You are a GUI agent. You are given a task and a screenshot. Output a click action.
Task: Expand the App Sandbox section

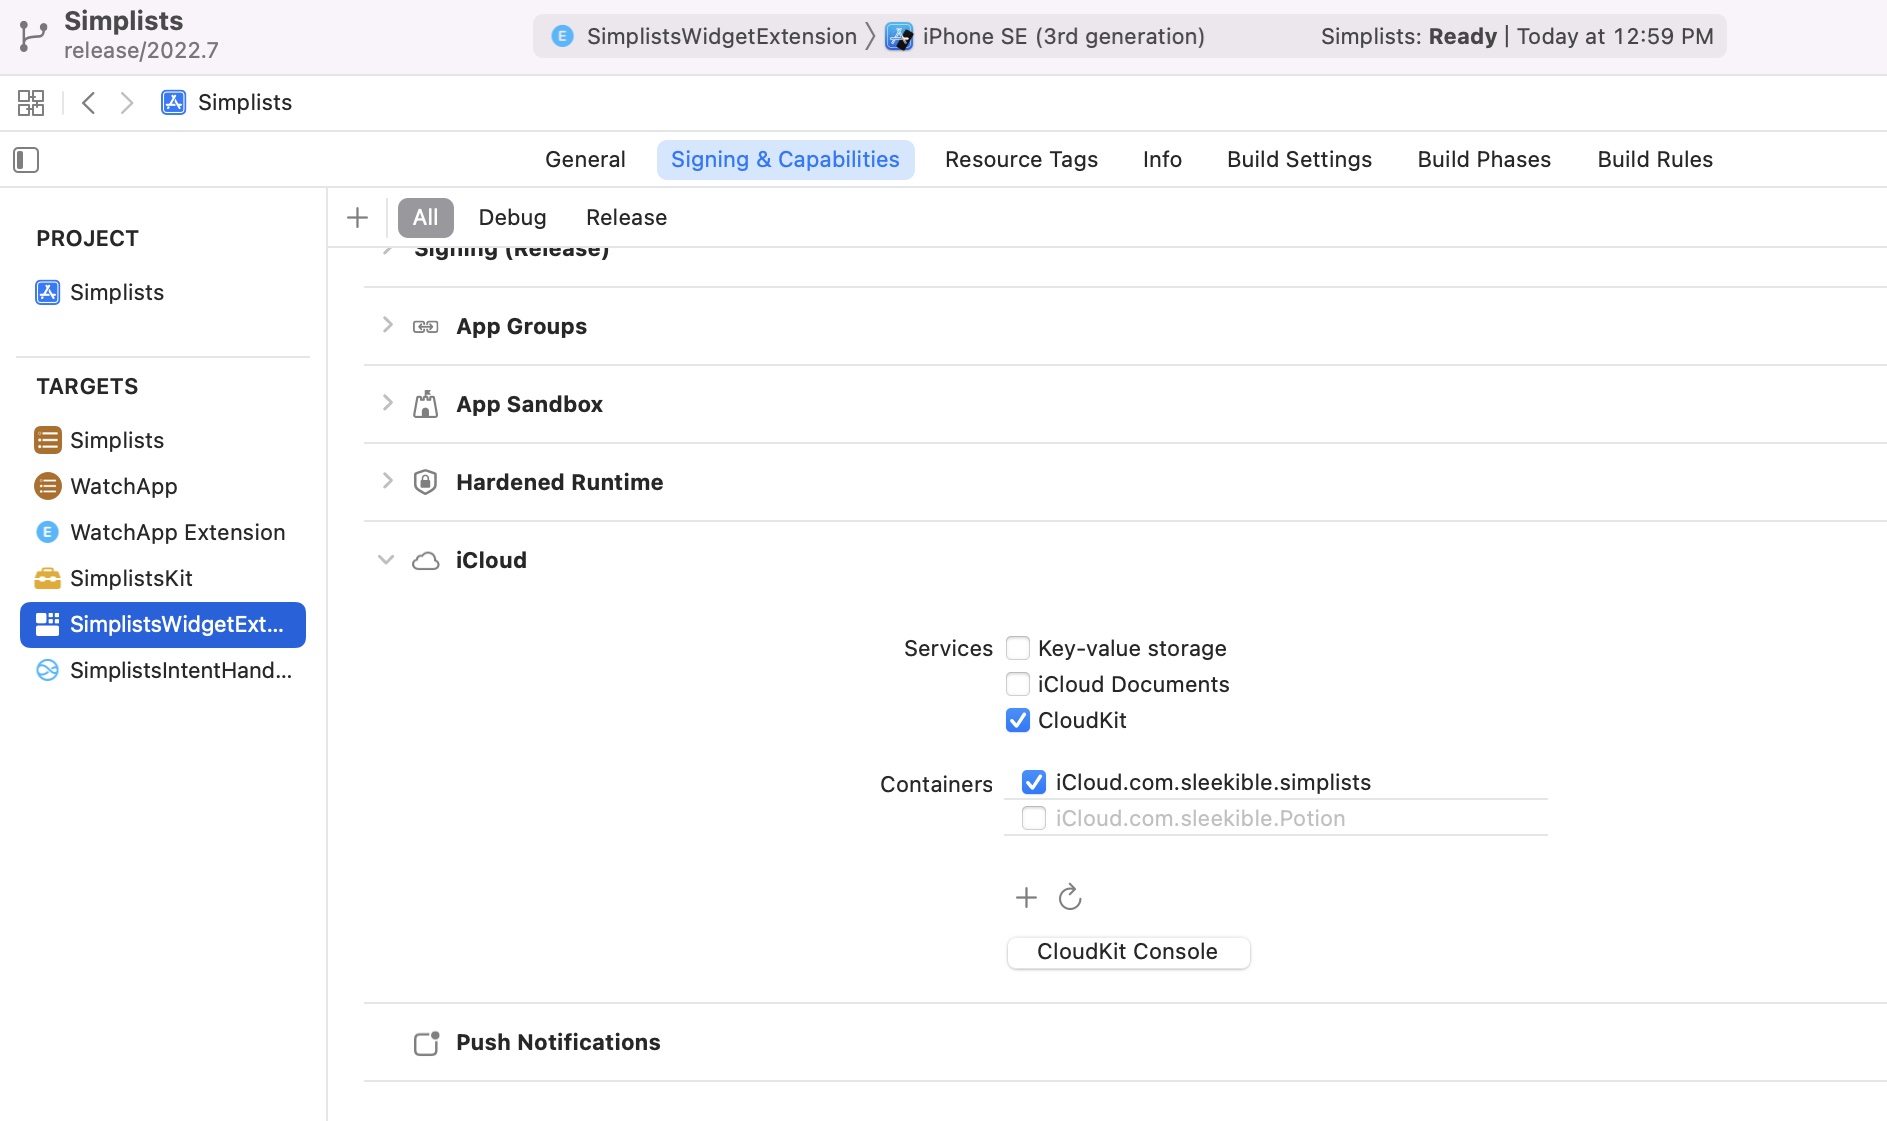(388, 403)
